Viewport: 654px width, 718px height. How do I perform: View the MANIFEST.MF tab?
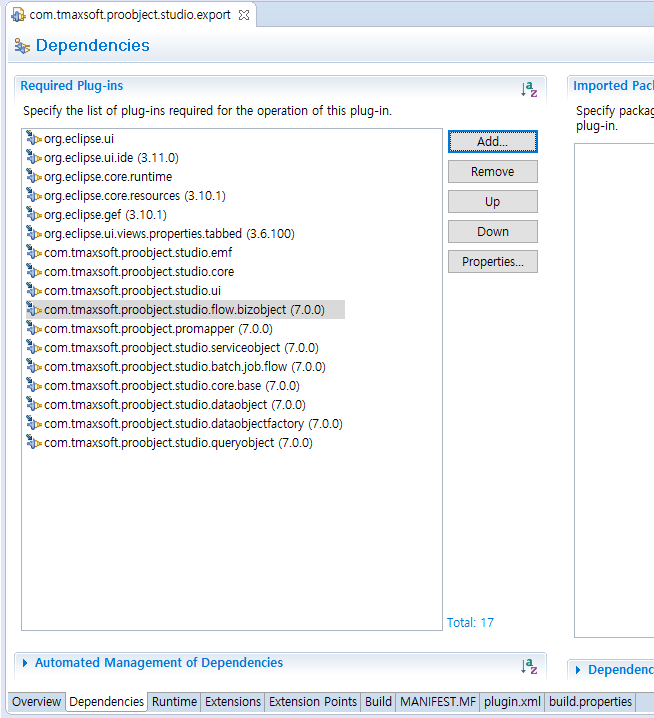coord(438,702)
